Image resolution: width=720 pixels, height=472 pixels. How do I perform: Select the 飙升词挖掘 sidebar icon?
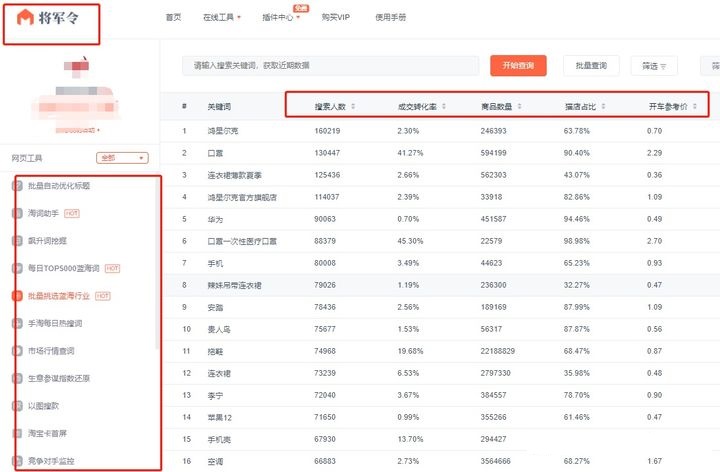[x=18, y=241]
